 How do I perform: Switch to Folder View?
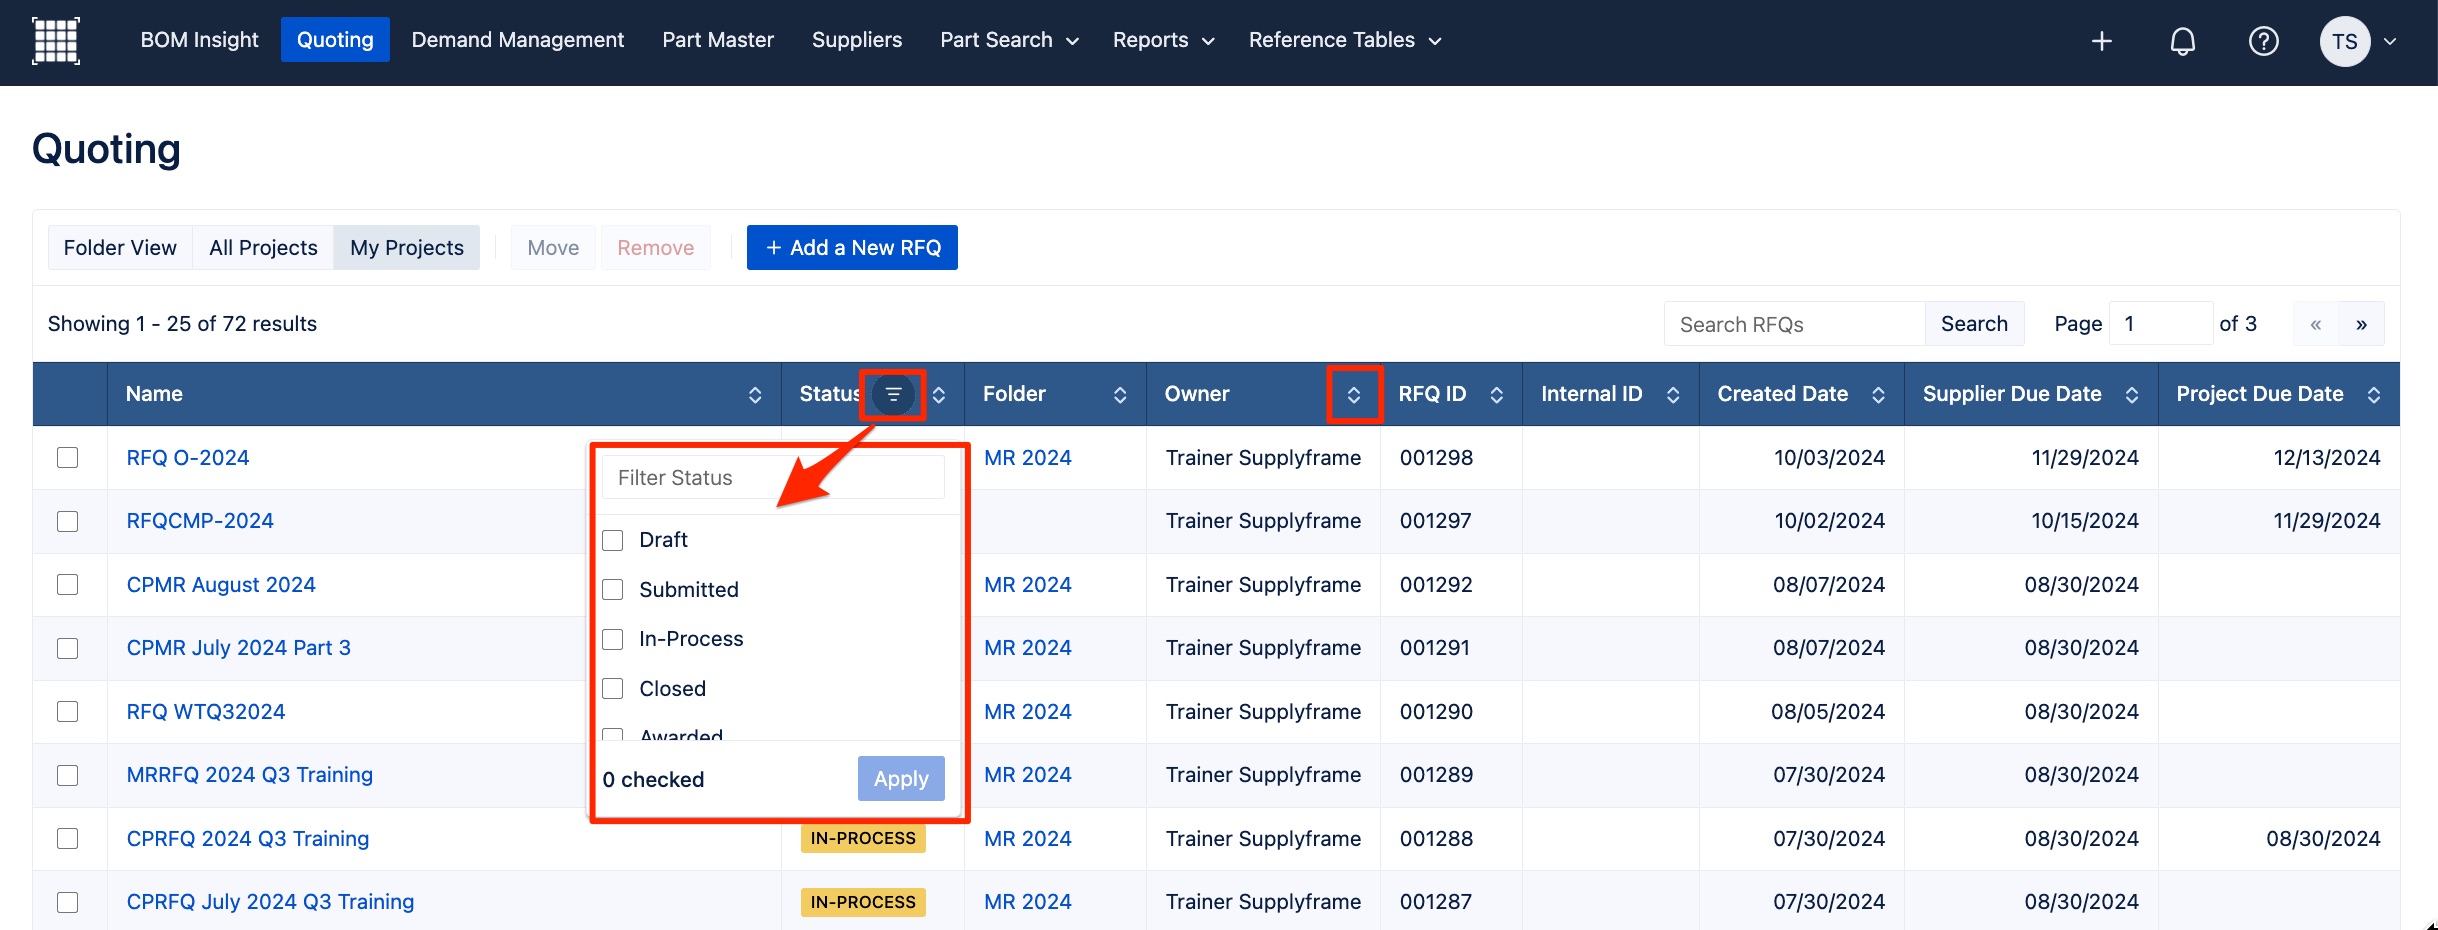coord(120,248)
